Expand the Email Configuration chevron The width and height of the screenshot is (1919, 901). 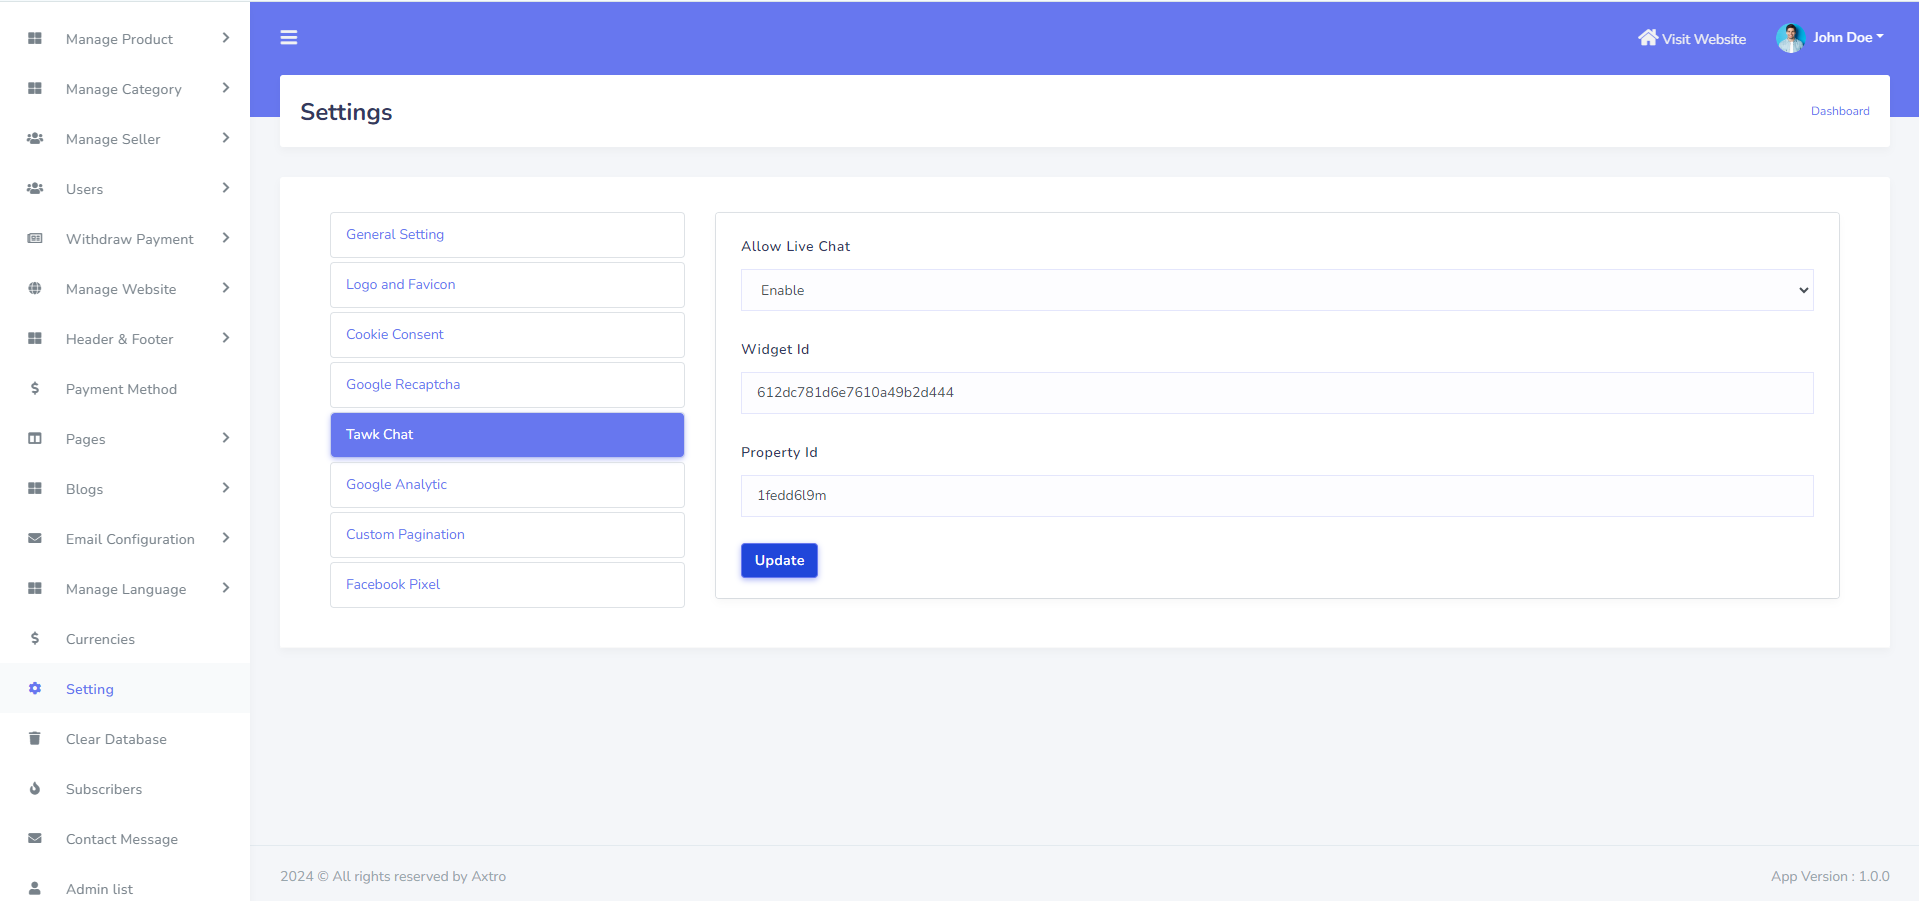coord(226,538)
